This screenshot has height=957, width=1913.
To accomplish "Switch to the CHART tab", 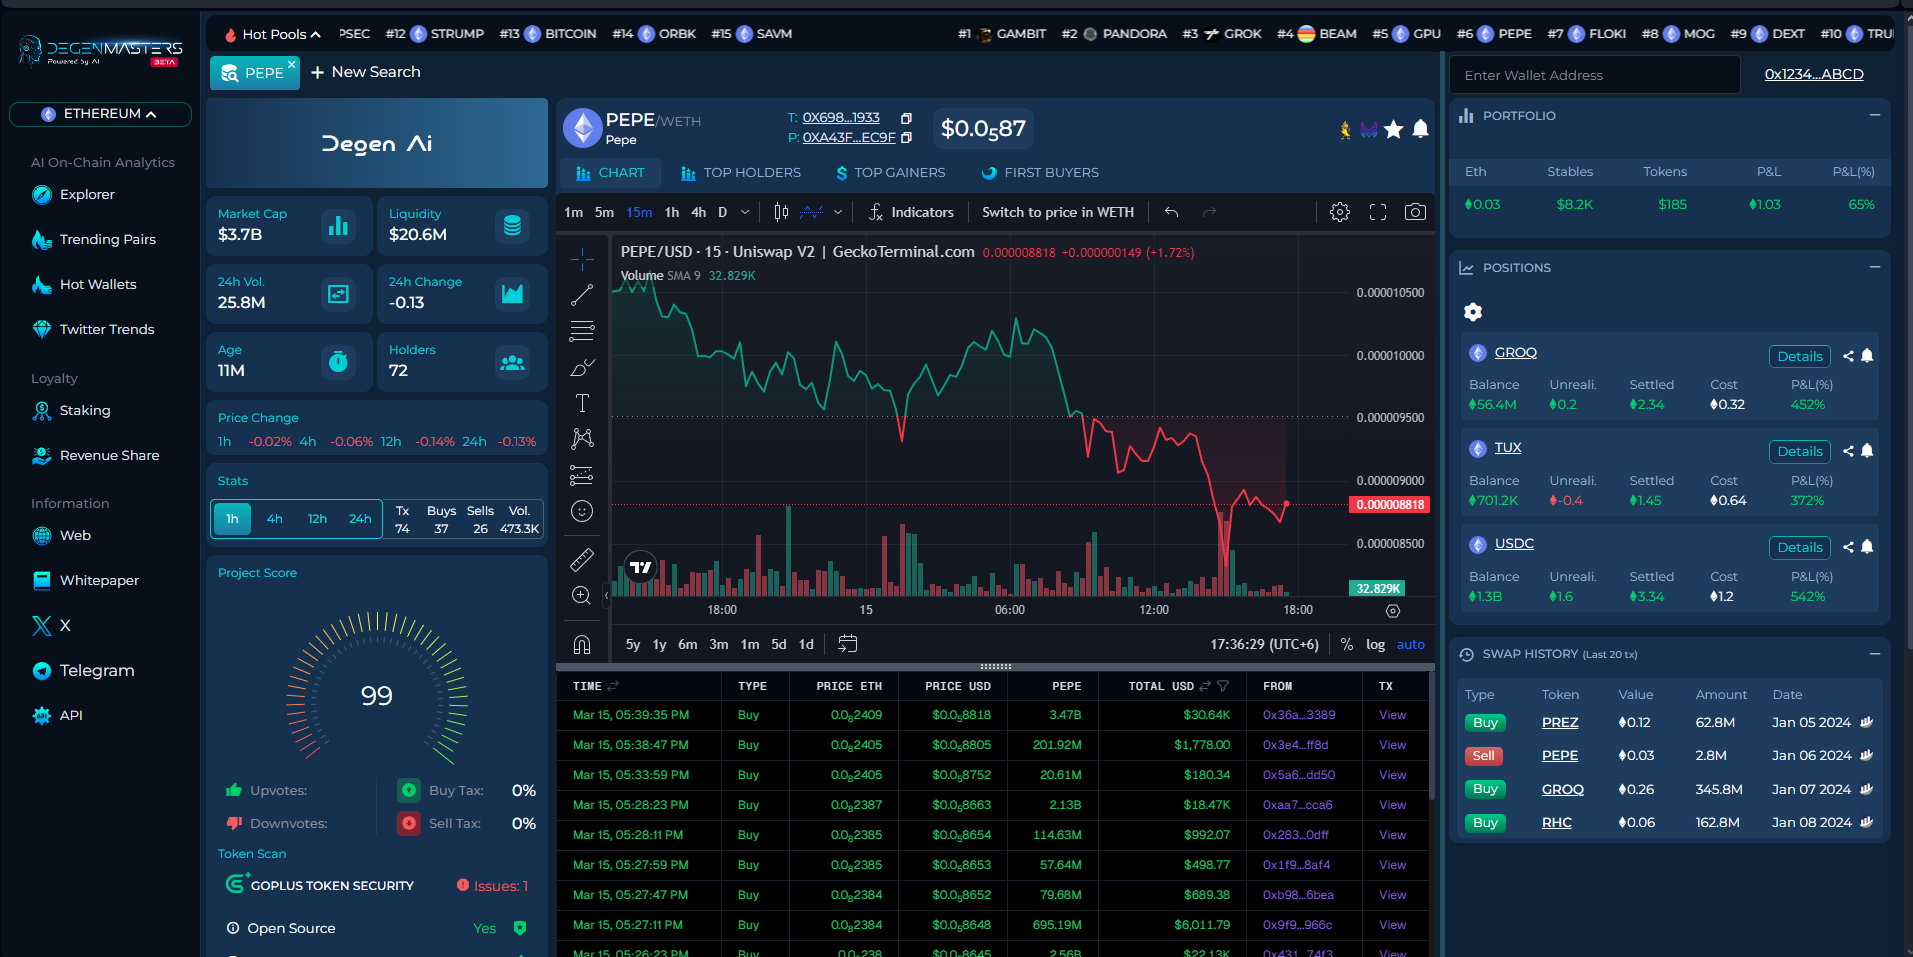I will point(610,173).
